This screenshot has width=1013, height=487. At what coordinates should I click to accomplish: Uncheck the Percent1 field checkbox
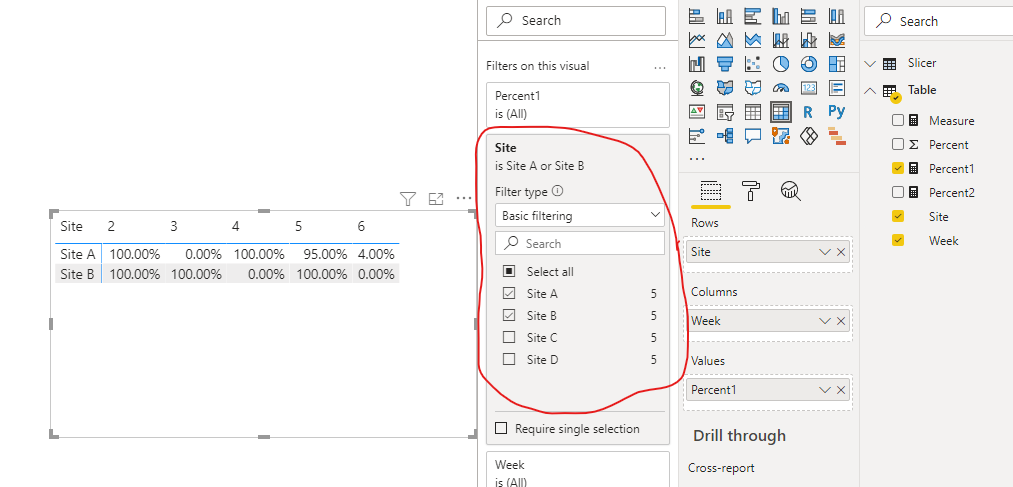(897, 168)
